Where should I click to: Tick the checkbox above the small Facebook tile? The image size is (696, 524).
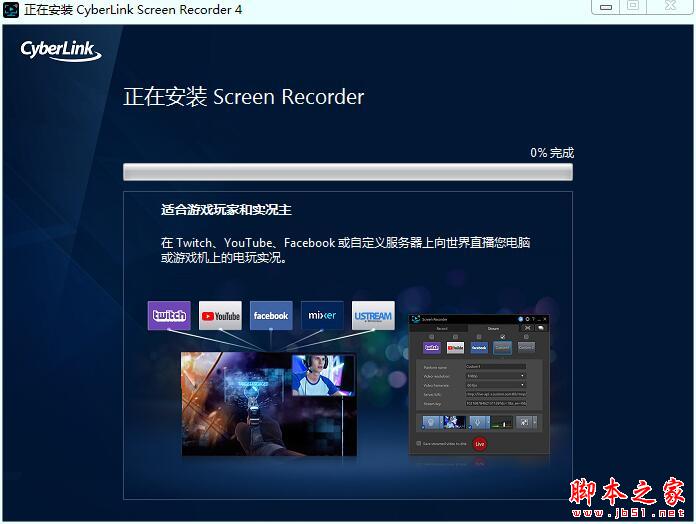[x=479, y=337]
